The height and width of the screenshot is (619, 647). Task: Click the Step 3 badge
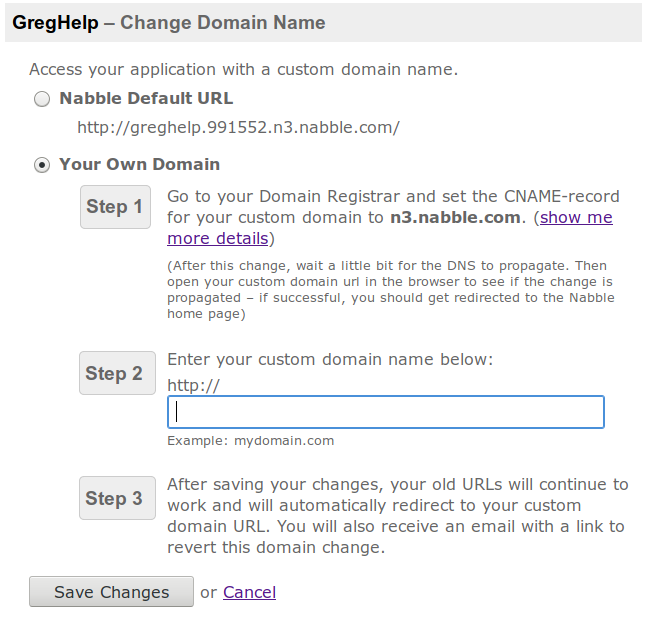[115, 498]
